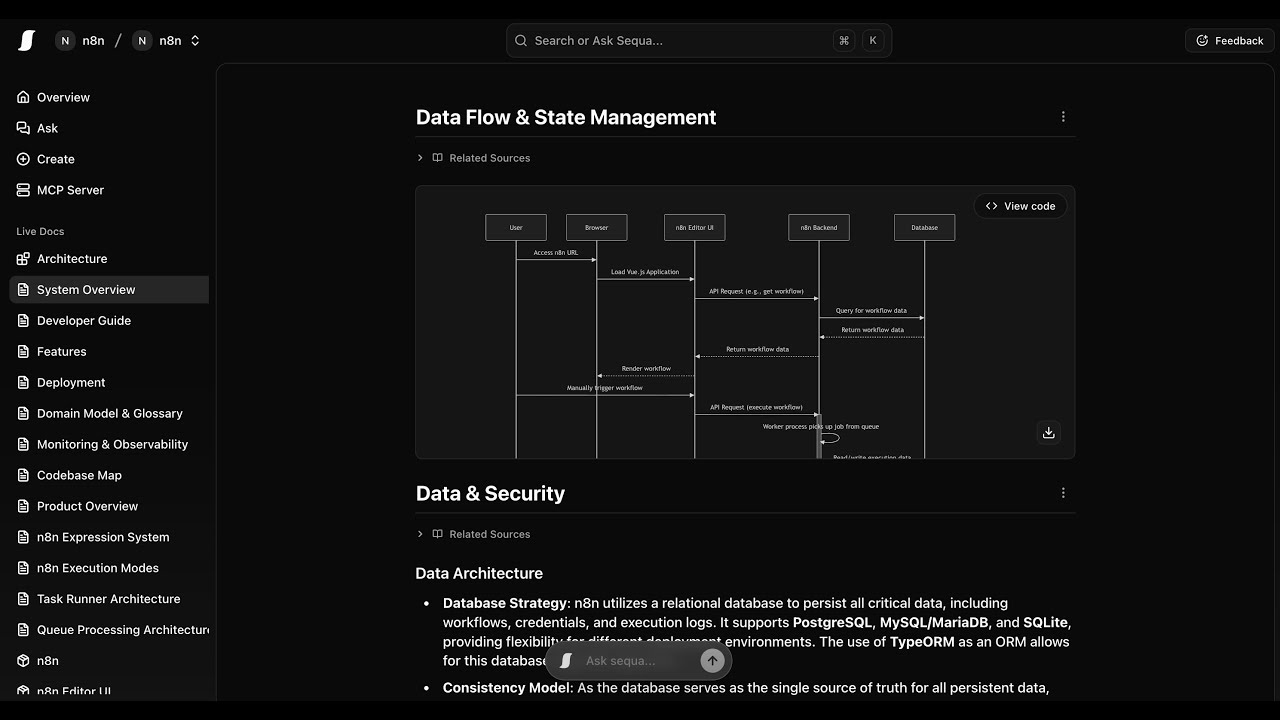Click the Sequa logo icon
Image resolution: width=1280 pixels, height=720 pixels.
point(27,40)
